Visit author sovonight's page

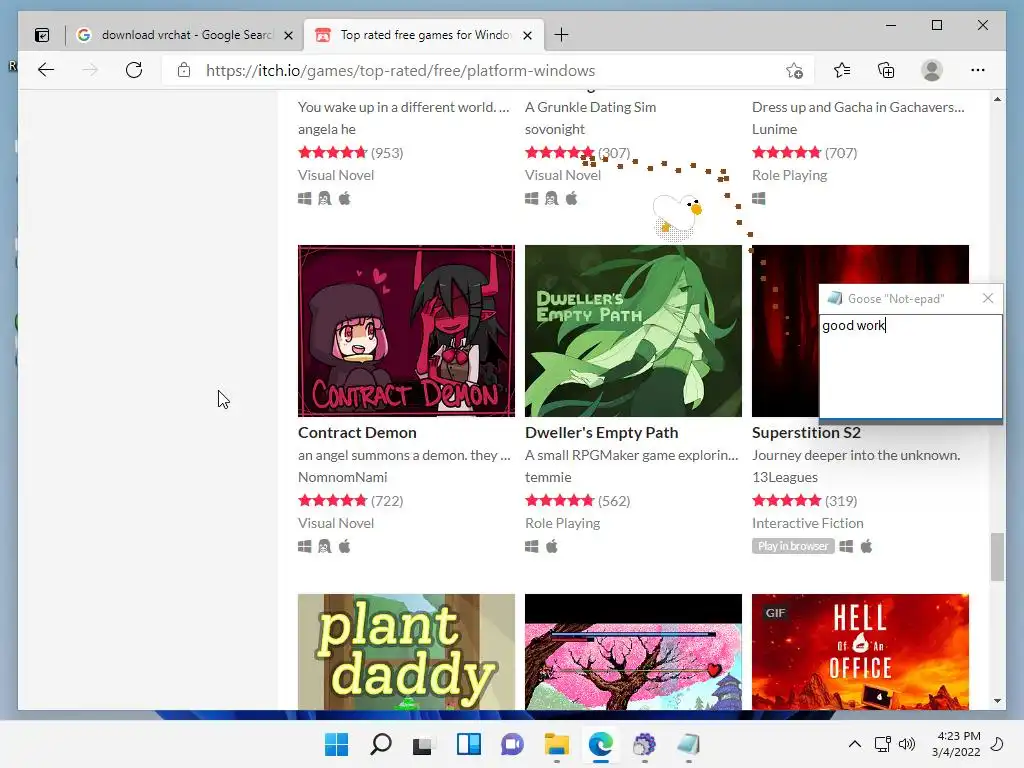(x=554, y=129)
